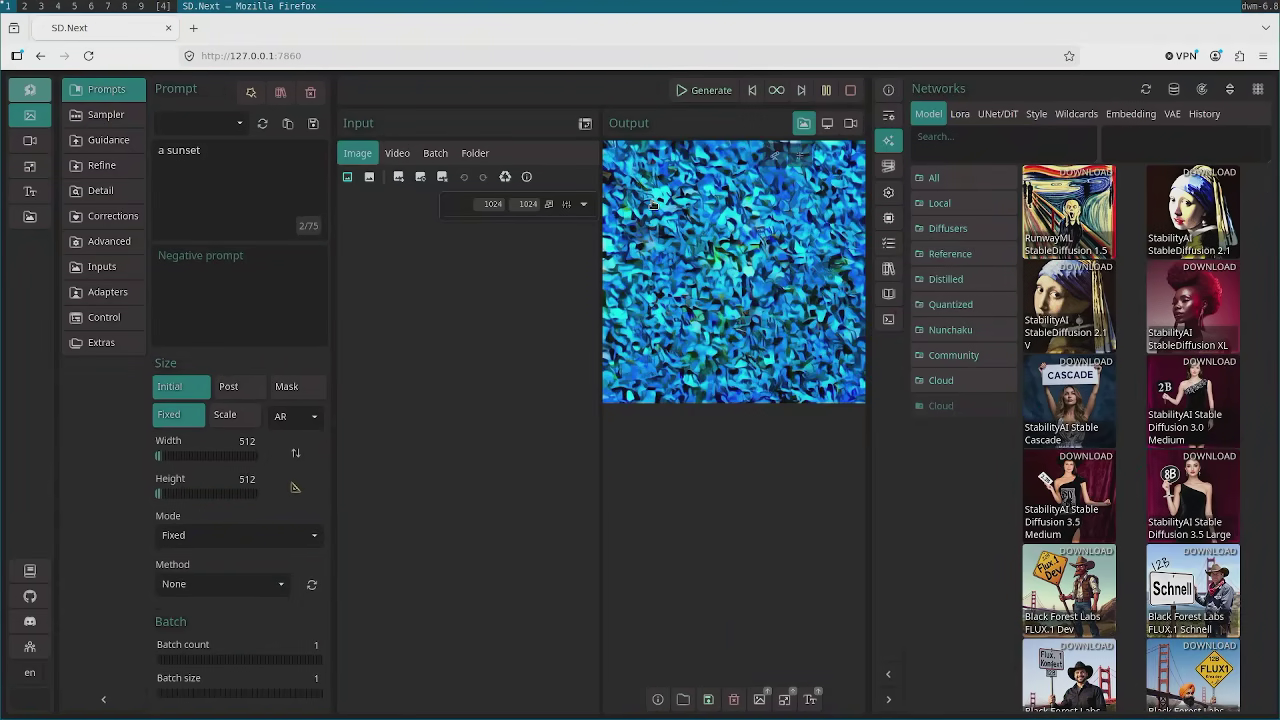The height and width of the screenshot is (720, 1280).
Task: Adjust the Batch count slider
Action: pos(239,660)
